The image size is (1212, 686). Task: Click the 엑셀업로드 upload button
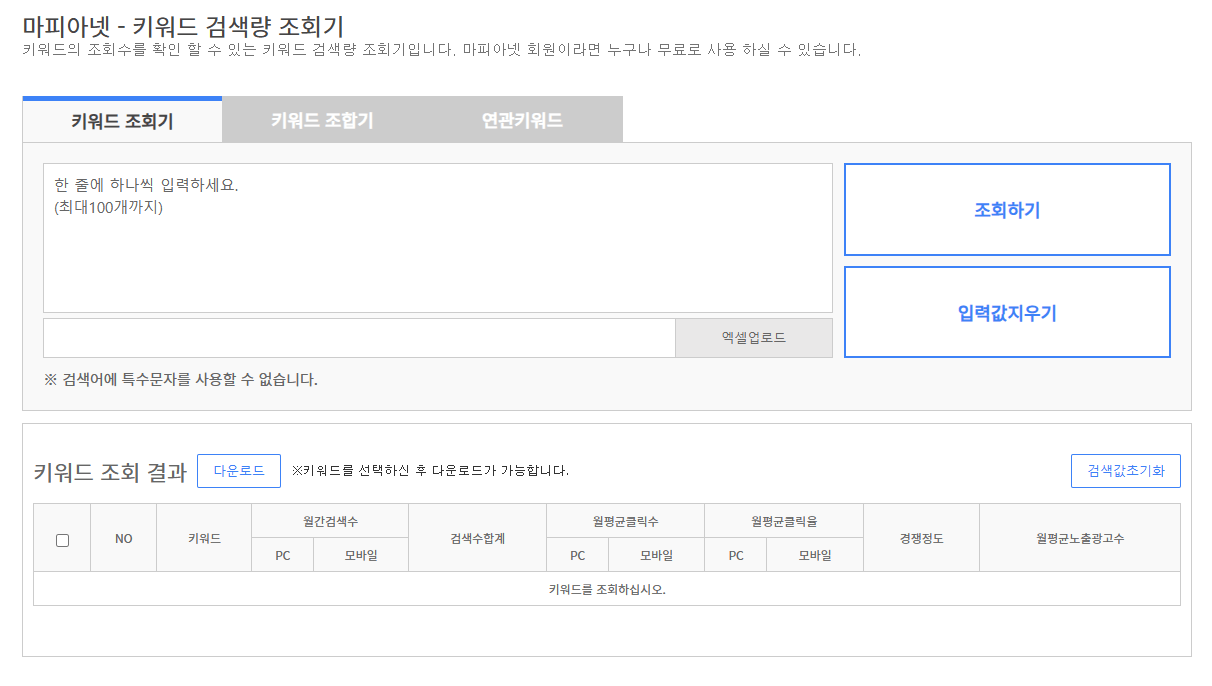[x=753, y=337]
